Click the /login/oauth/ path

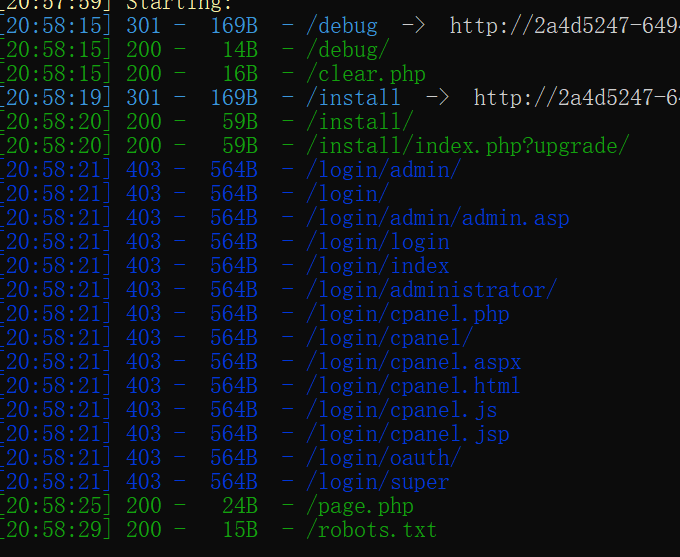[x=383, y=458]
